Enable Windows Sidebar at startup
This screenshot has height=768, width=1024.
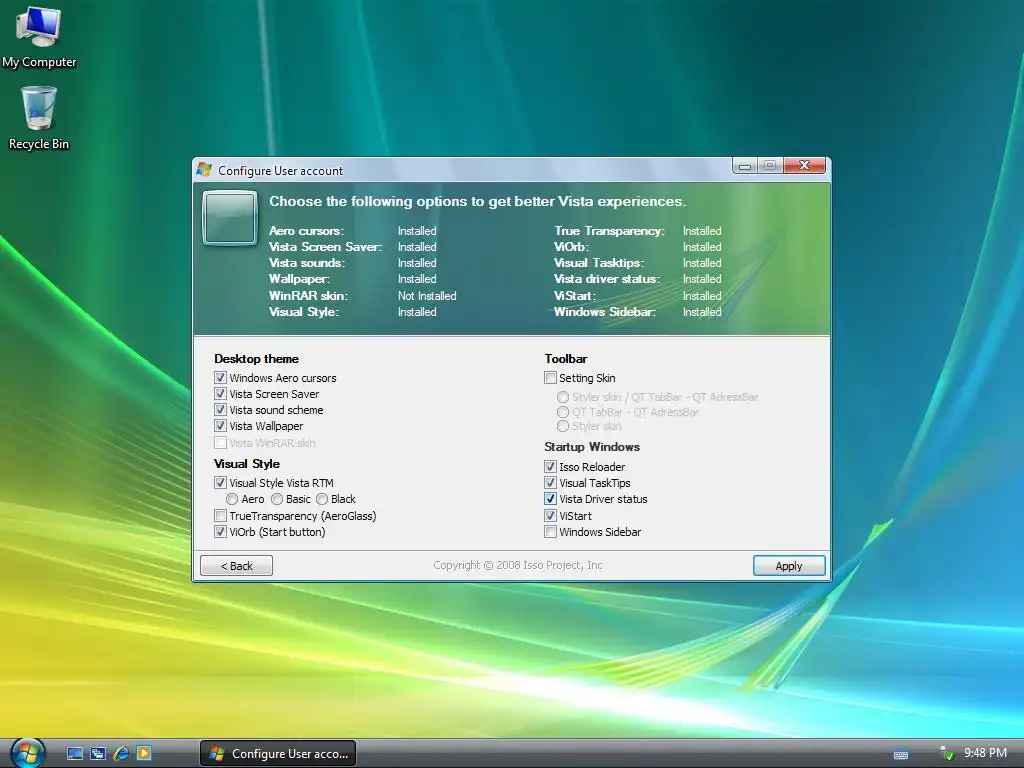tap(551, 532)
